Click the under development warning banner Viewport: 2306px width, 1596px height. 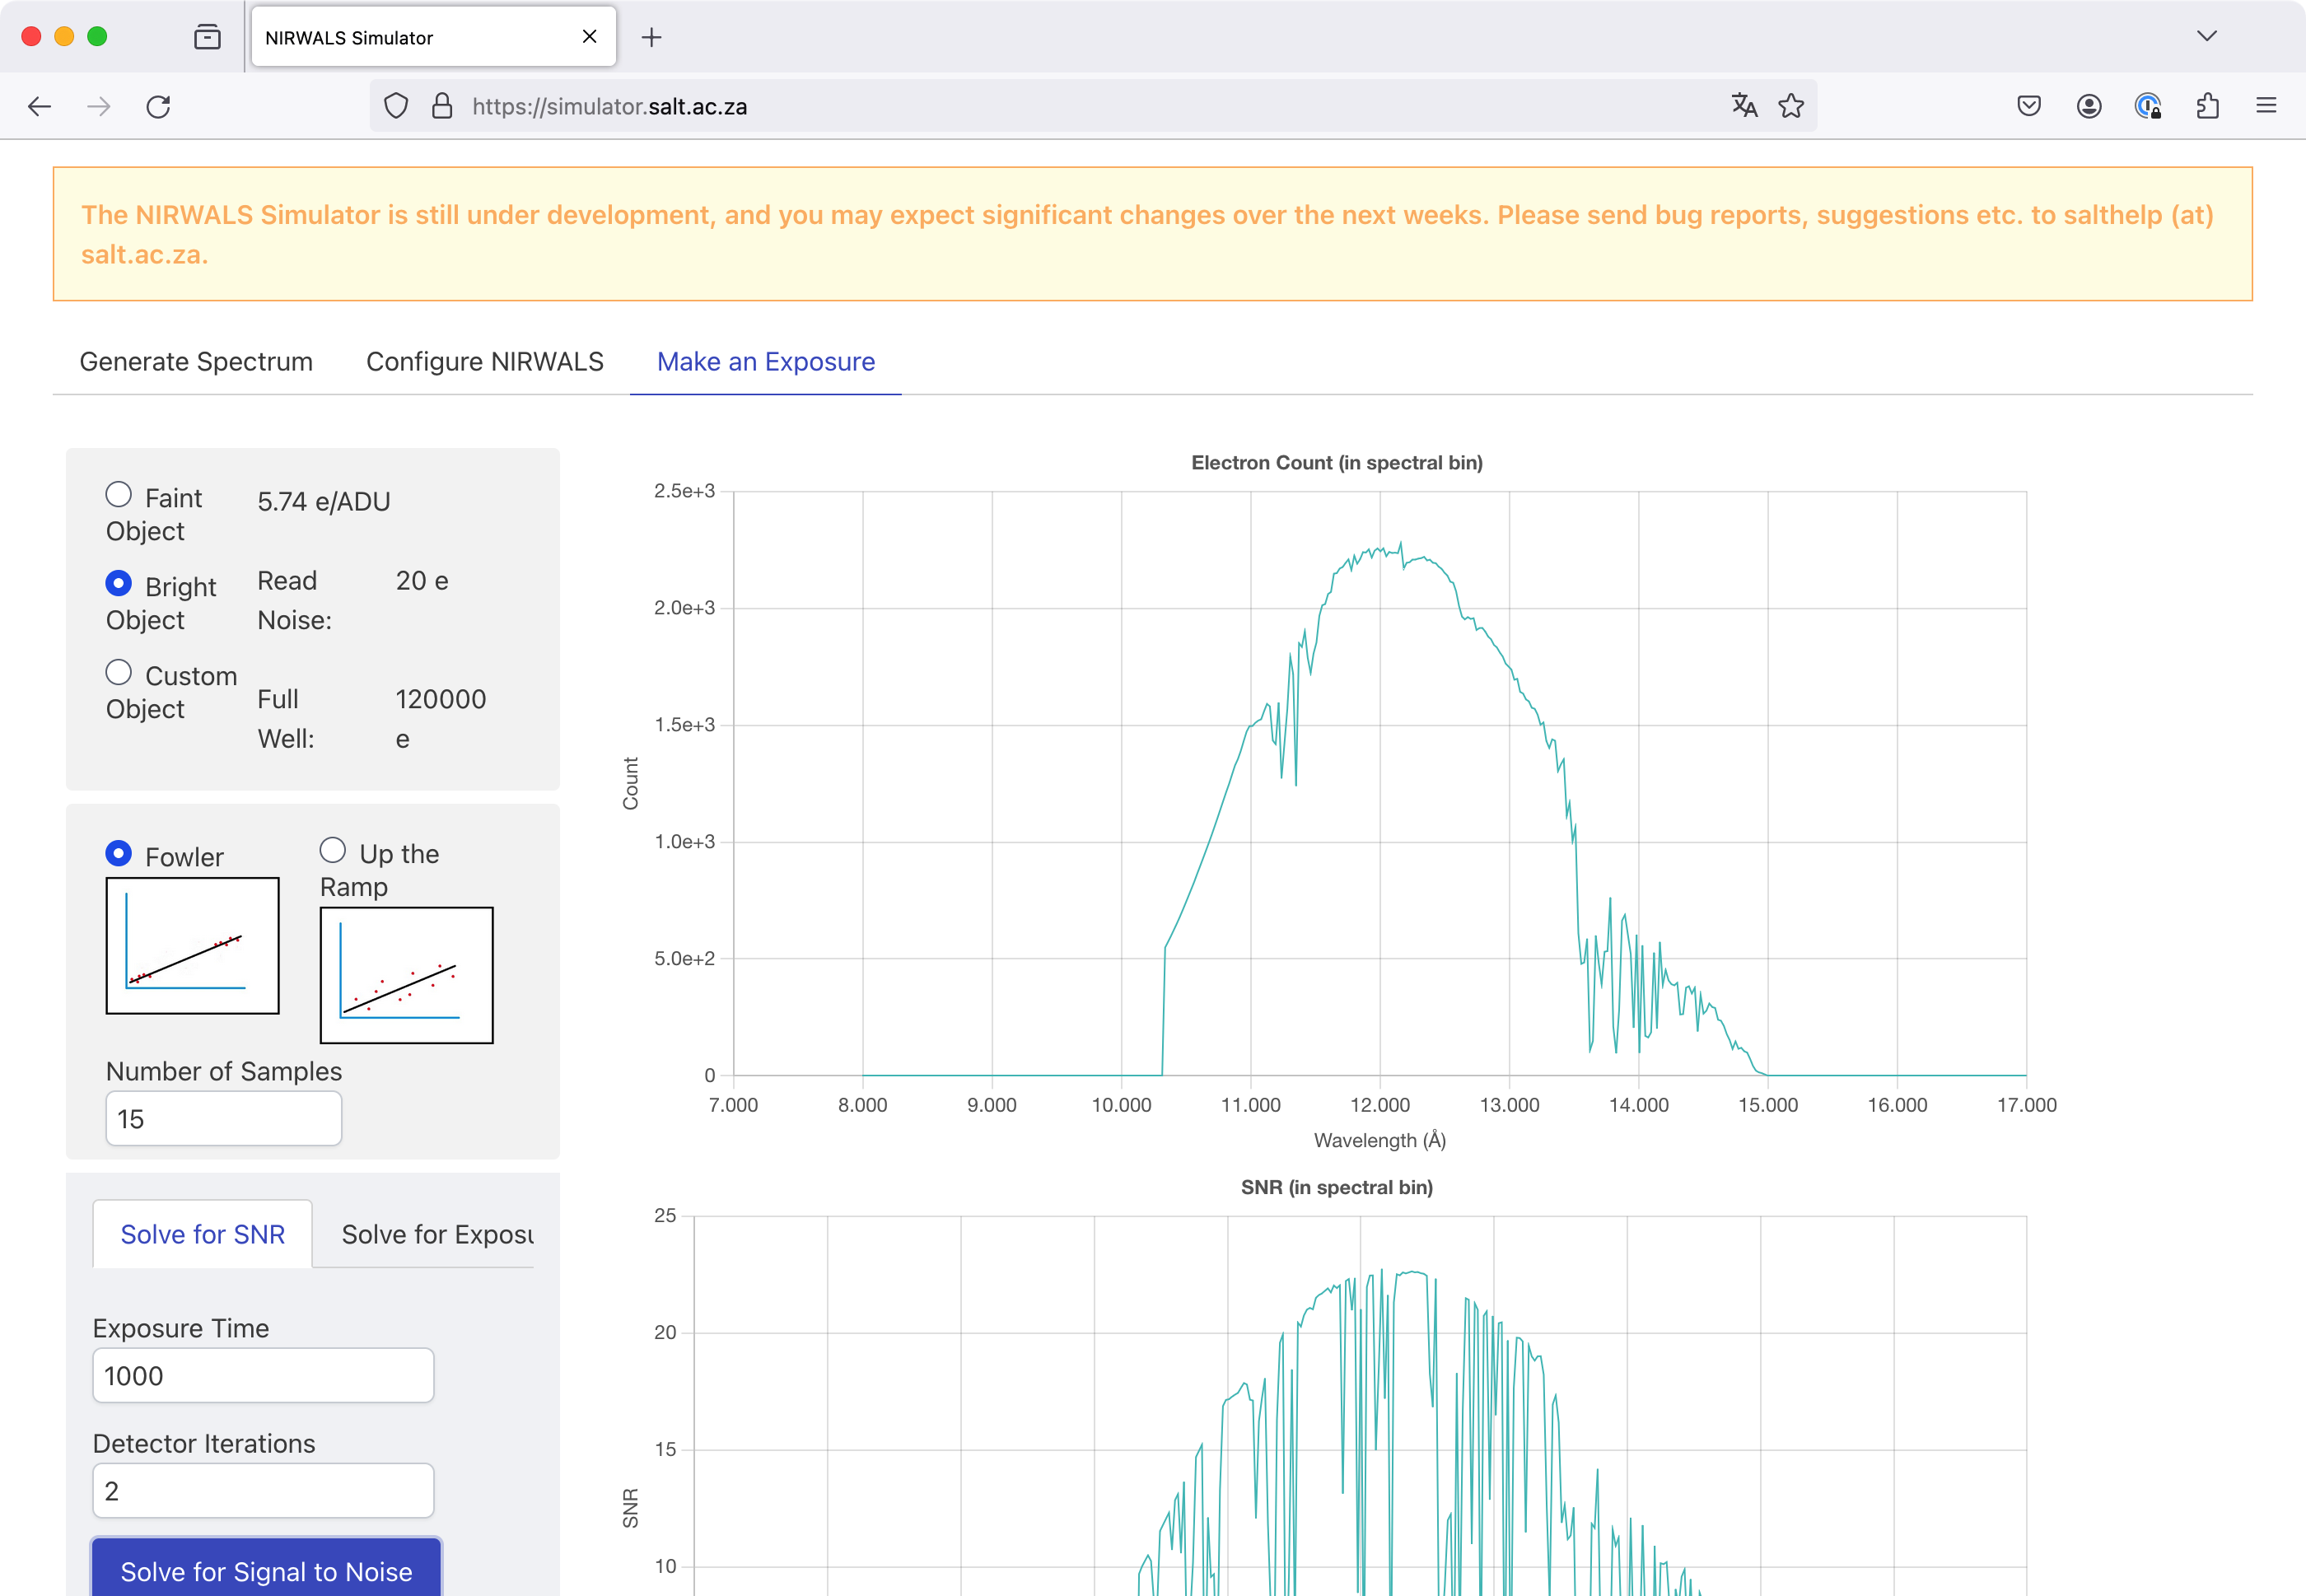coord(1152,234)
